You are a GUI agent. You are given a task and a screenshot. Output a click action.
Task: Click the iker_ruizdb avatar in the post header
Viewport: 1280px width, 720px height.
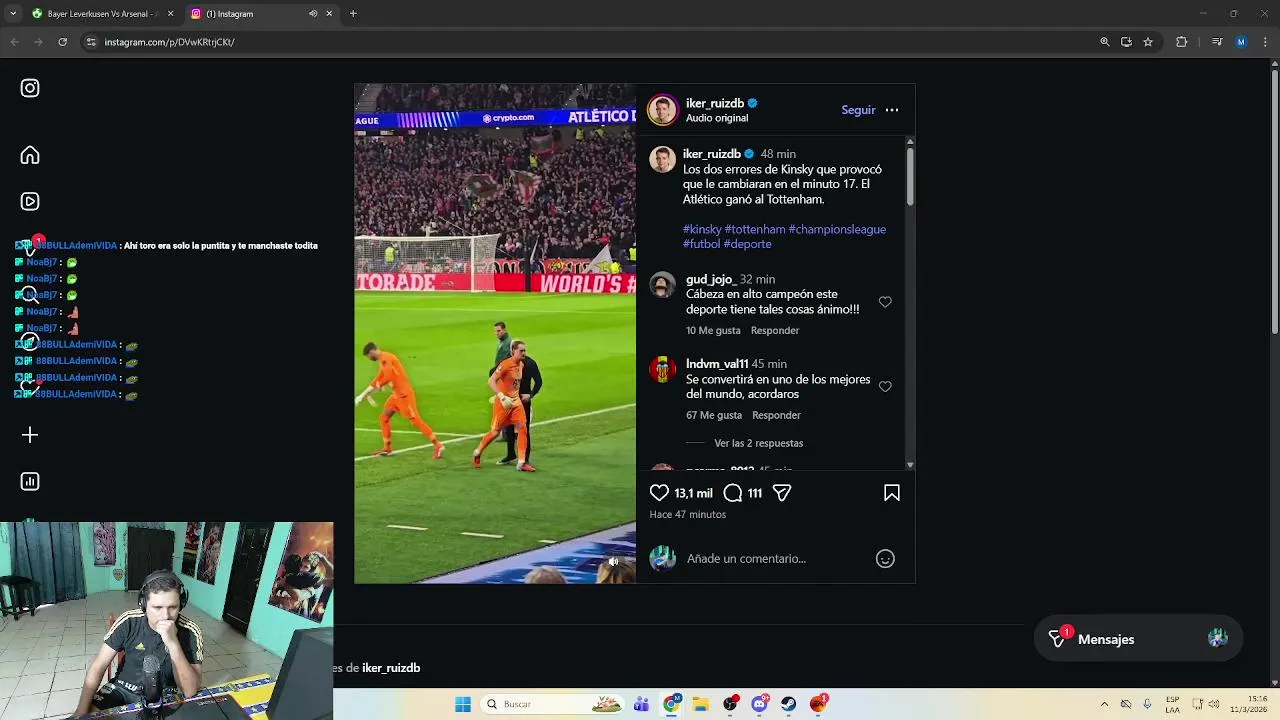[662, 110]
